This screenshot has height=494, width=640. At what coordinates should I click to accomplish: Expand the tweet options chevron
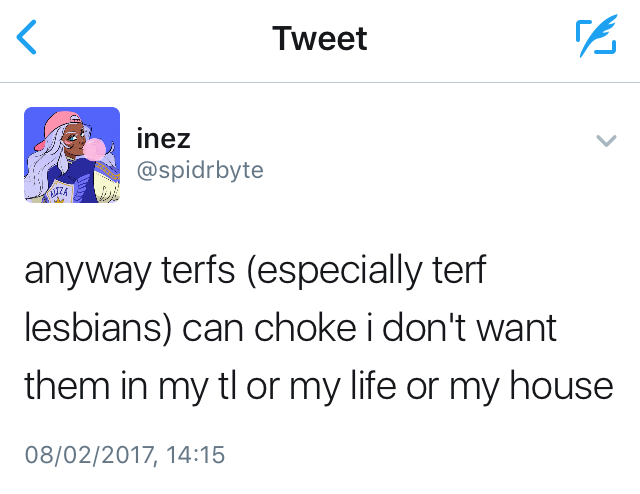[x=605, y=142]
